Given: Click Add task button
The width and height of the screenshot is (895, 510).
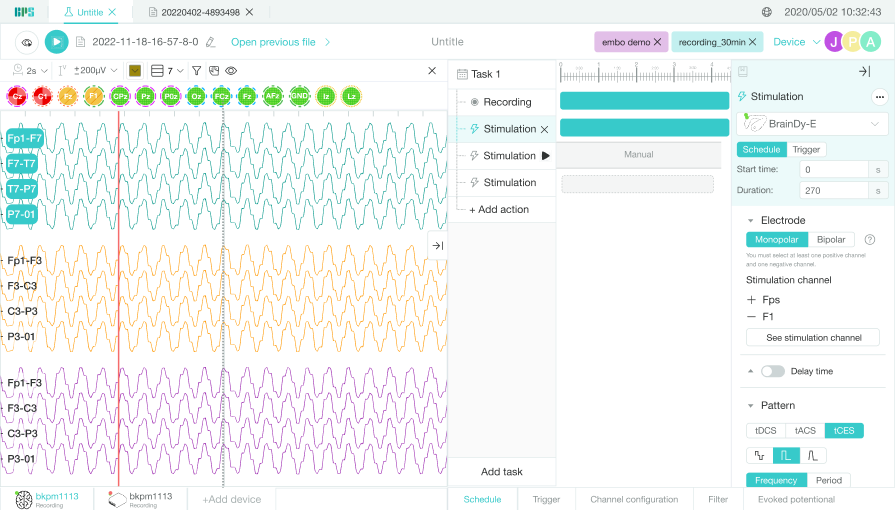Looking at the screenshot, I should (x=502, y=472).
